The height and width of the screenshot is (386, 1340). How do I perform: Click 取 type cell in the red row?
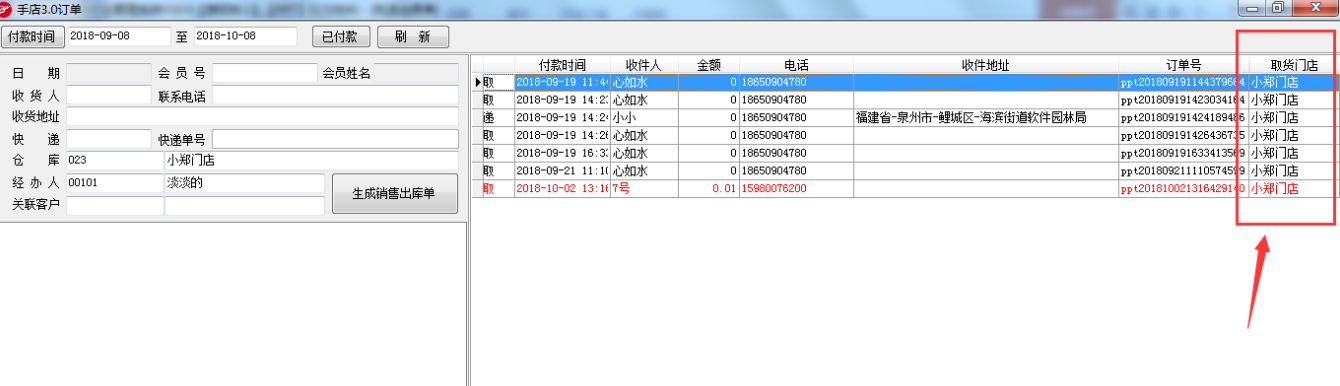click(x=498, y=188)
